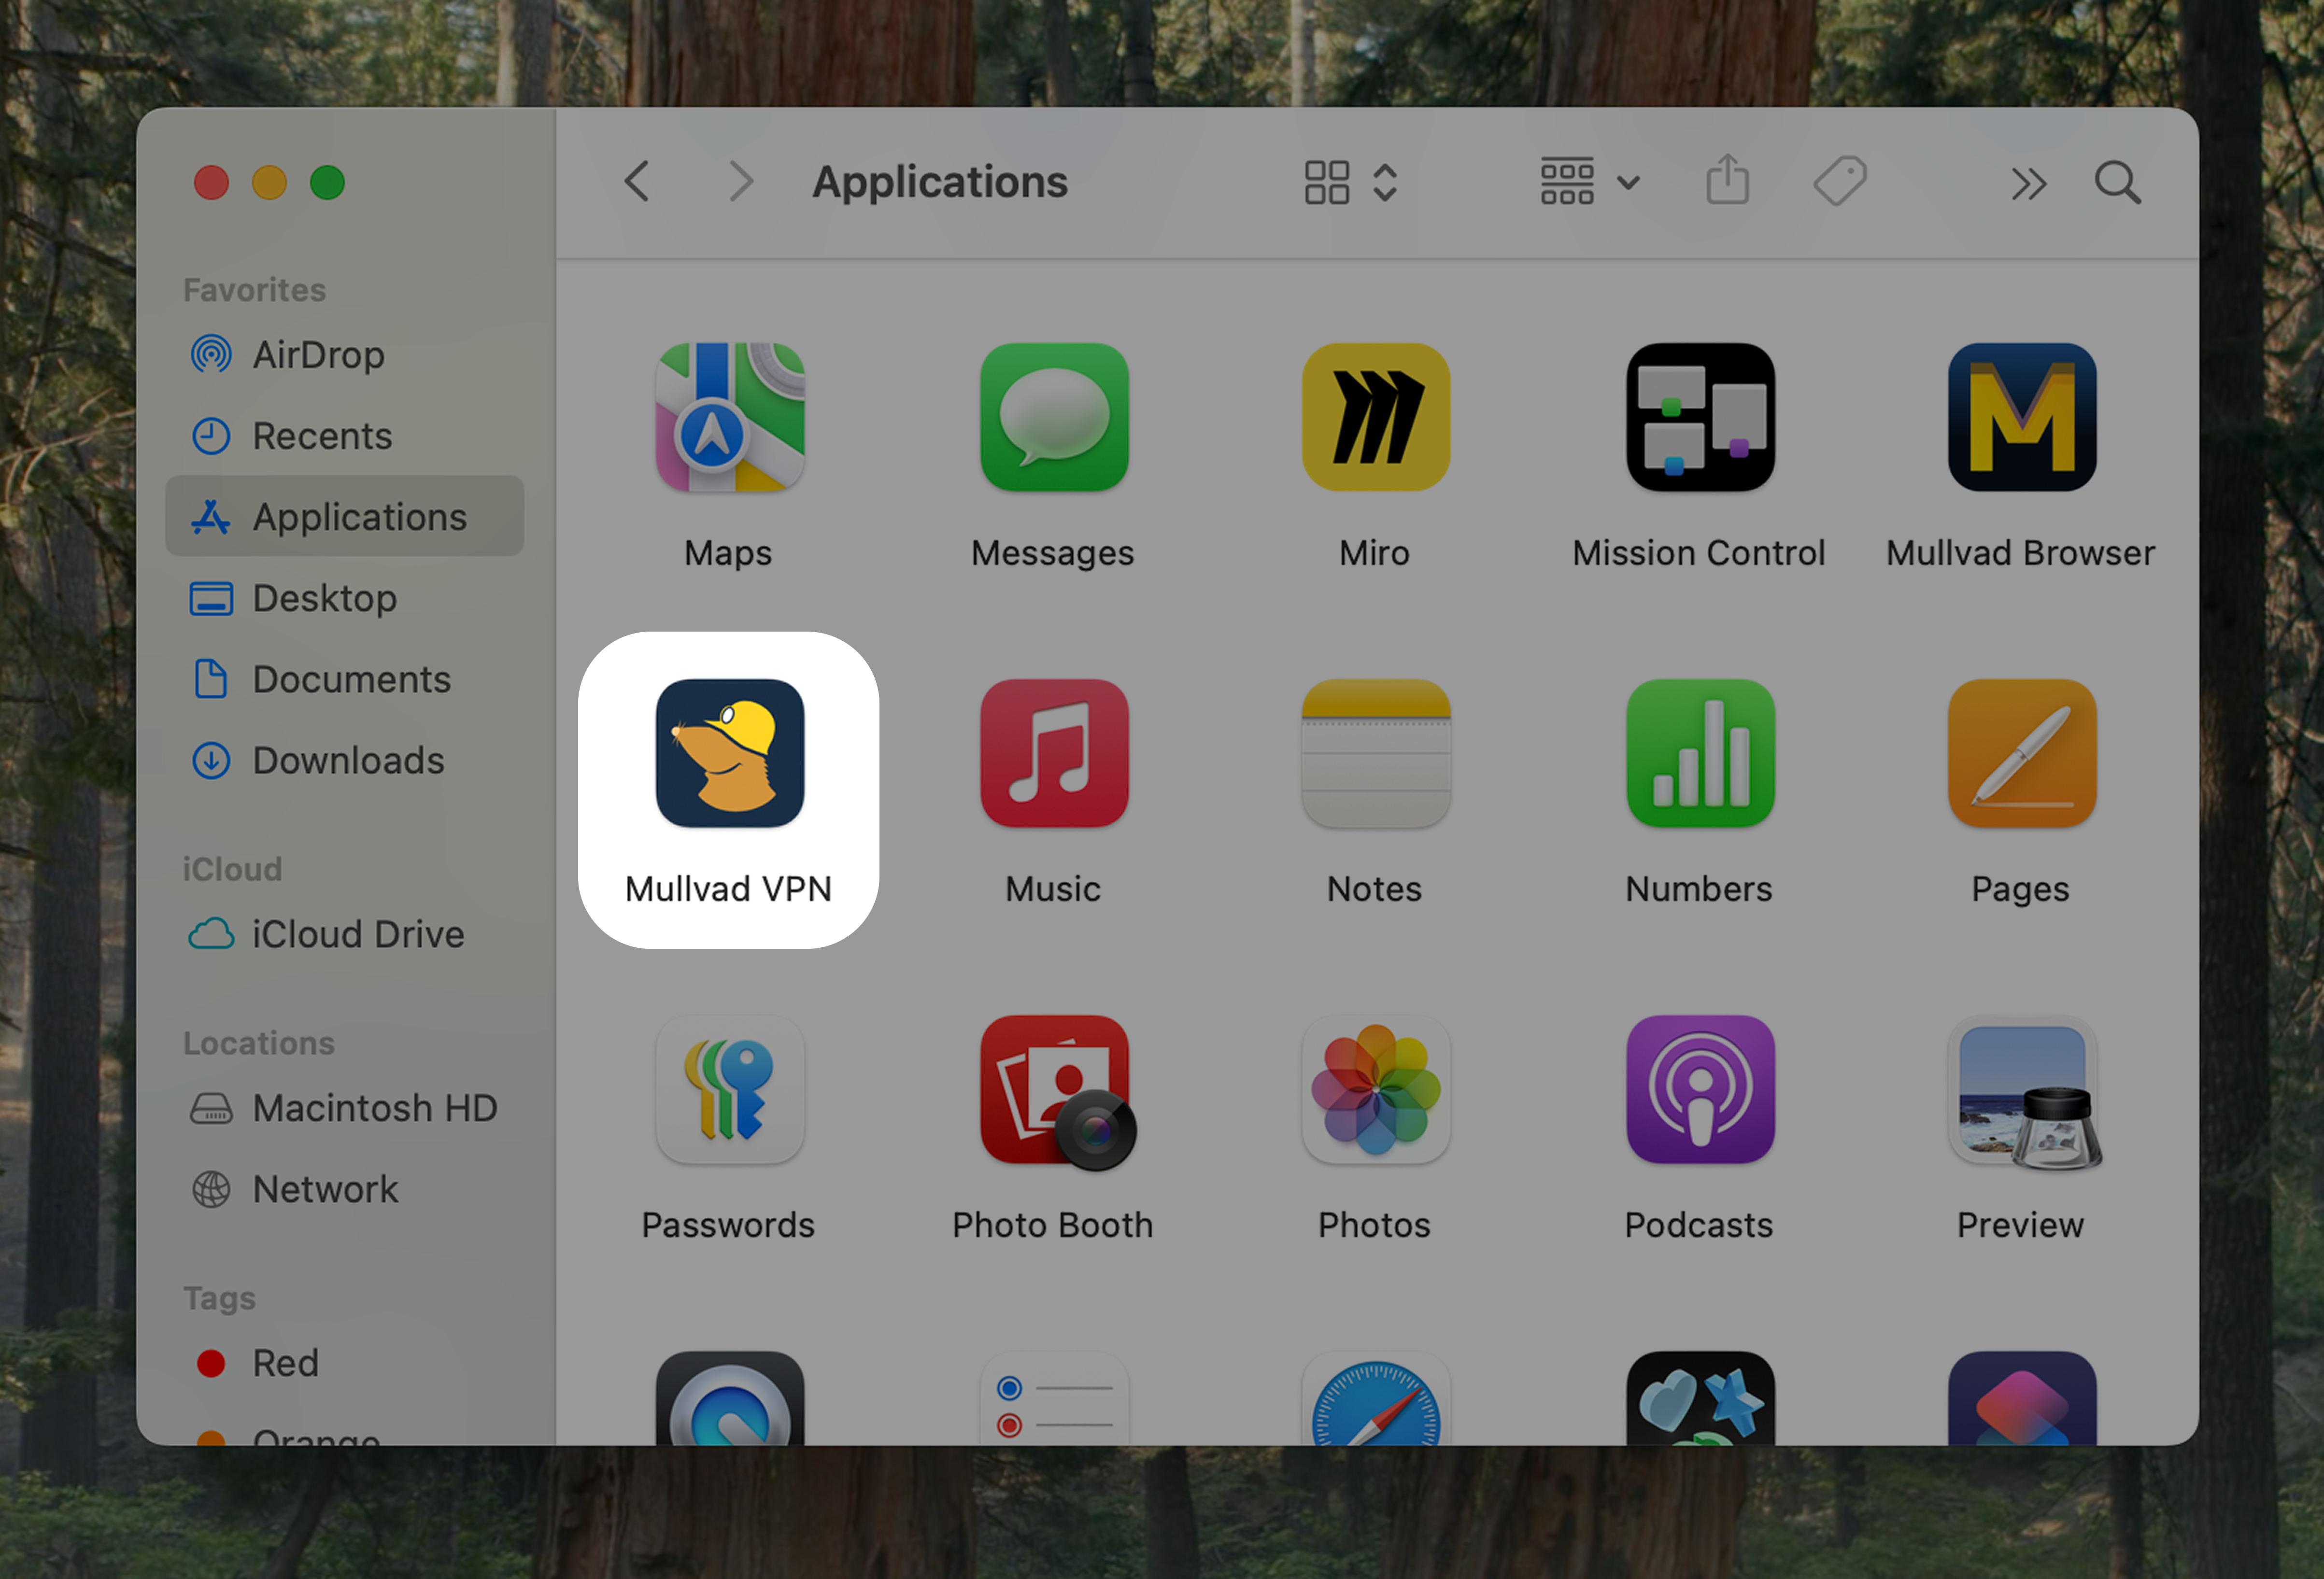Open Documents from the sidebar
The height and width of the screenshot is (1579, 2324).
(344, 679)
